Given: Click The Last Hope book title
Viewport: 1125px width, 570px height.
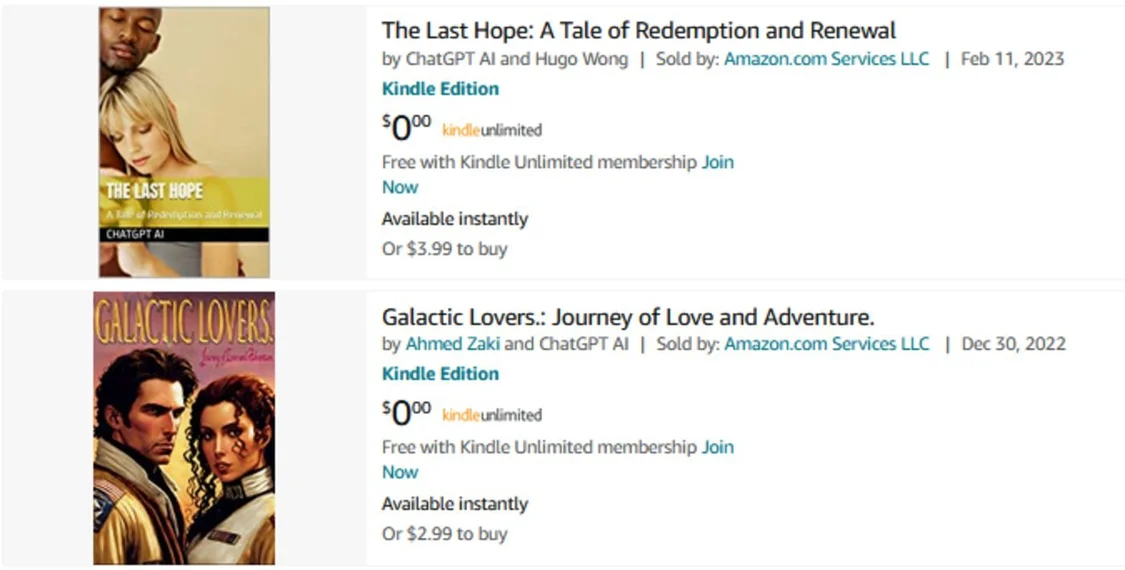Looking at the screenshot, I should point(639,31).
